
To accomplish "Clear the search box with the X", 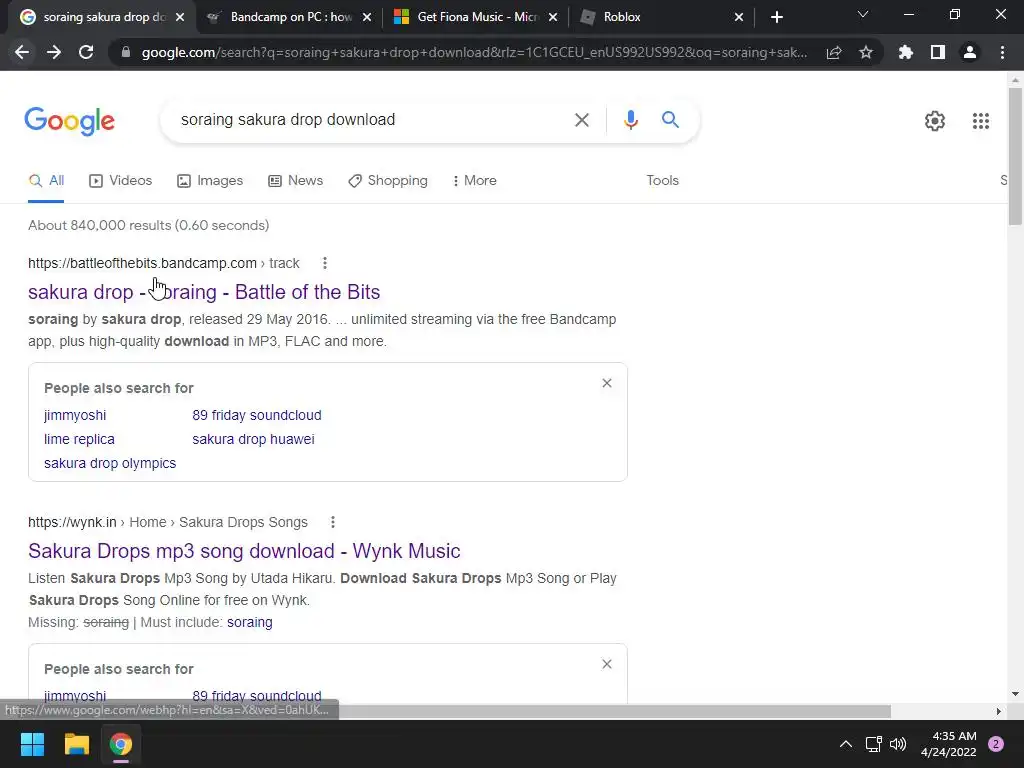I will (x=581, y=120).
